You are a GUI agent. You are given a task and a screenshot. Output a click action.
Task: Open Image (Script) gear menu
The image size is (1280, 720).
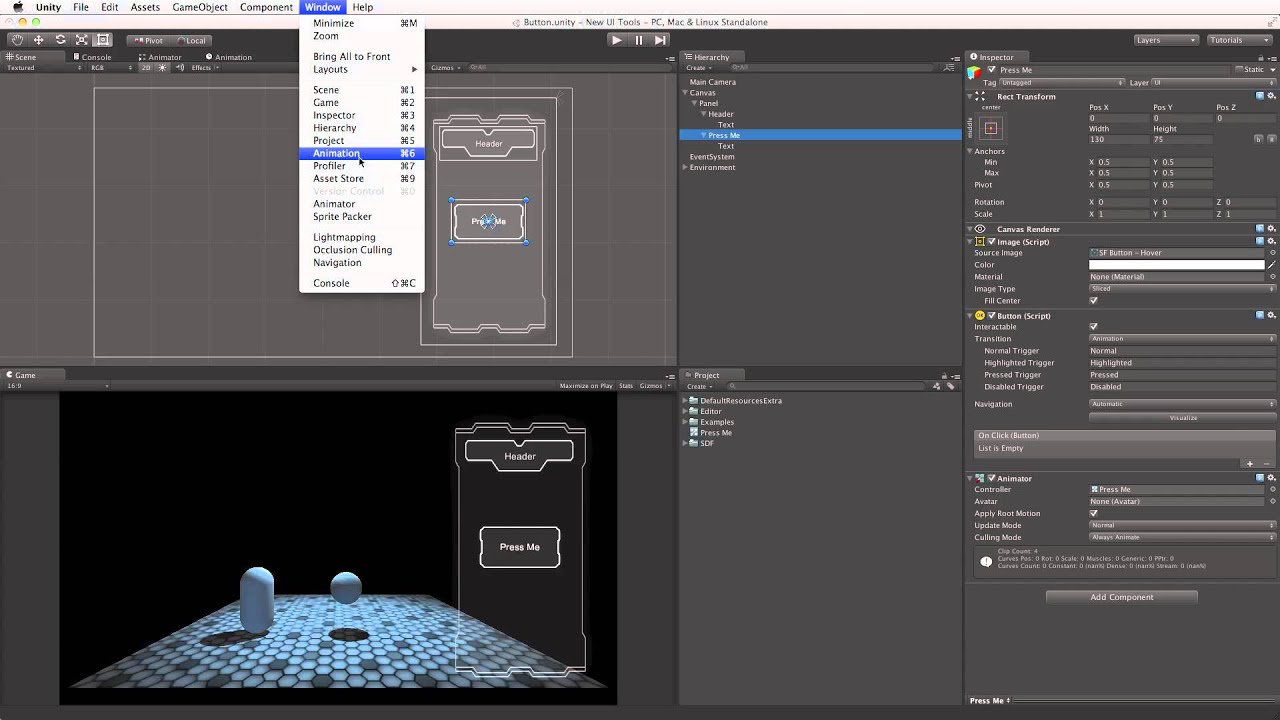coord(1272,241)
